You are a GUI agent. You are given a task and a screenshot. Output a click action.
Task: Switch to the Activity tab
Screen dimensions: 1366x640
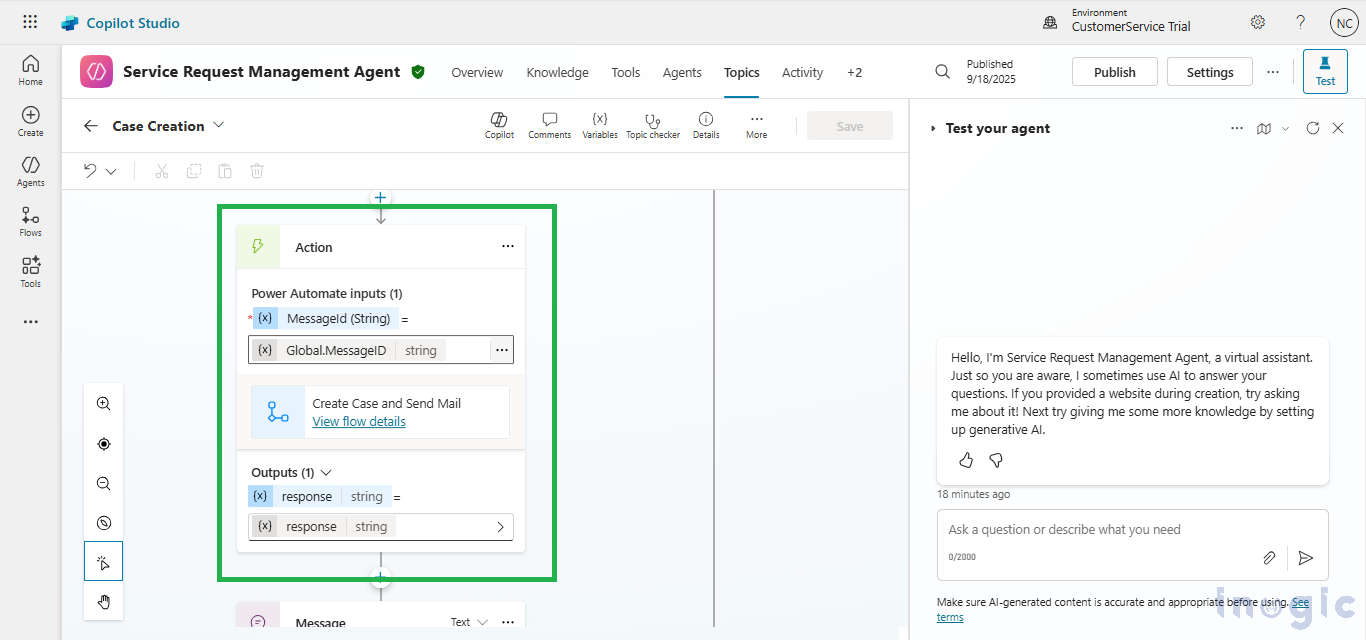(x=802, y=72)
